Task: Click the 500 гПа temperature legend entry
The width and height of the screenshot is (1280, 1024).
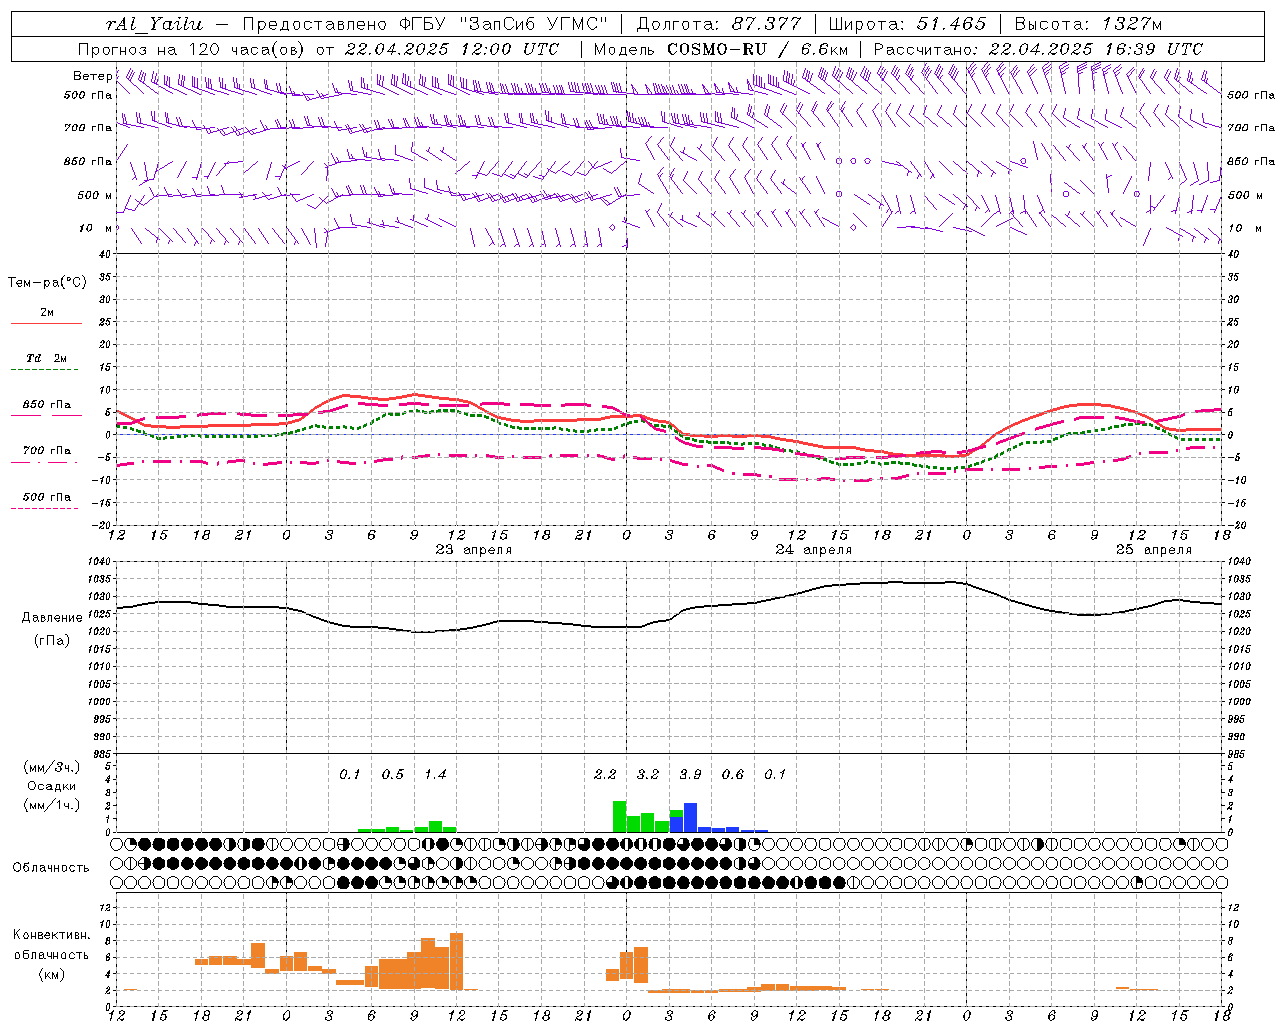Action: [46, 497]
